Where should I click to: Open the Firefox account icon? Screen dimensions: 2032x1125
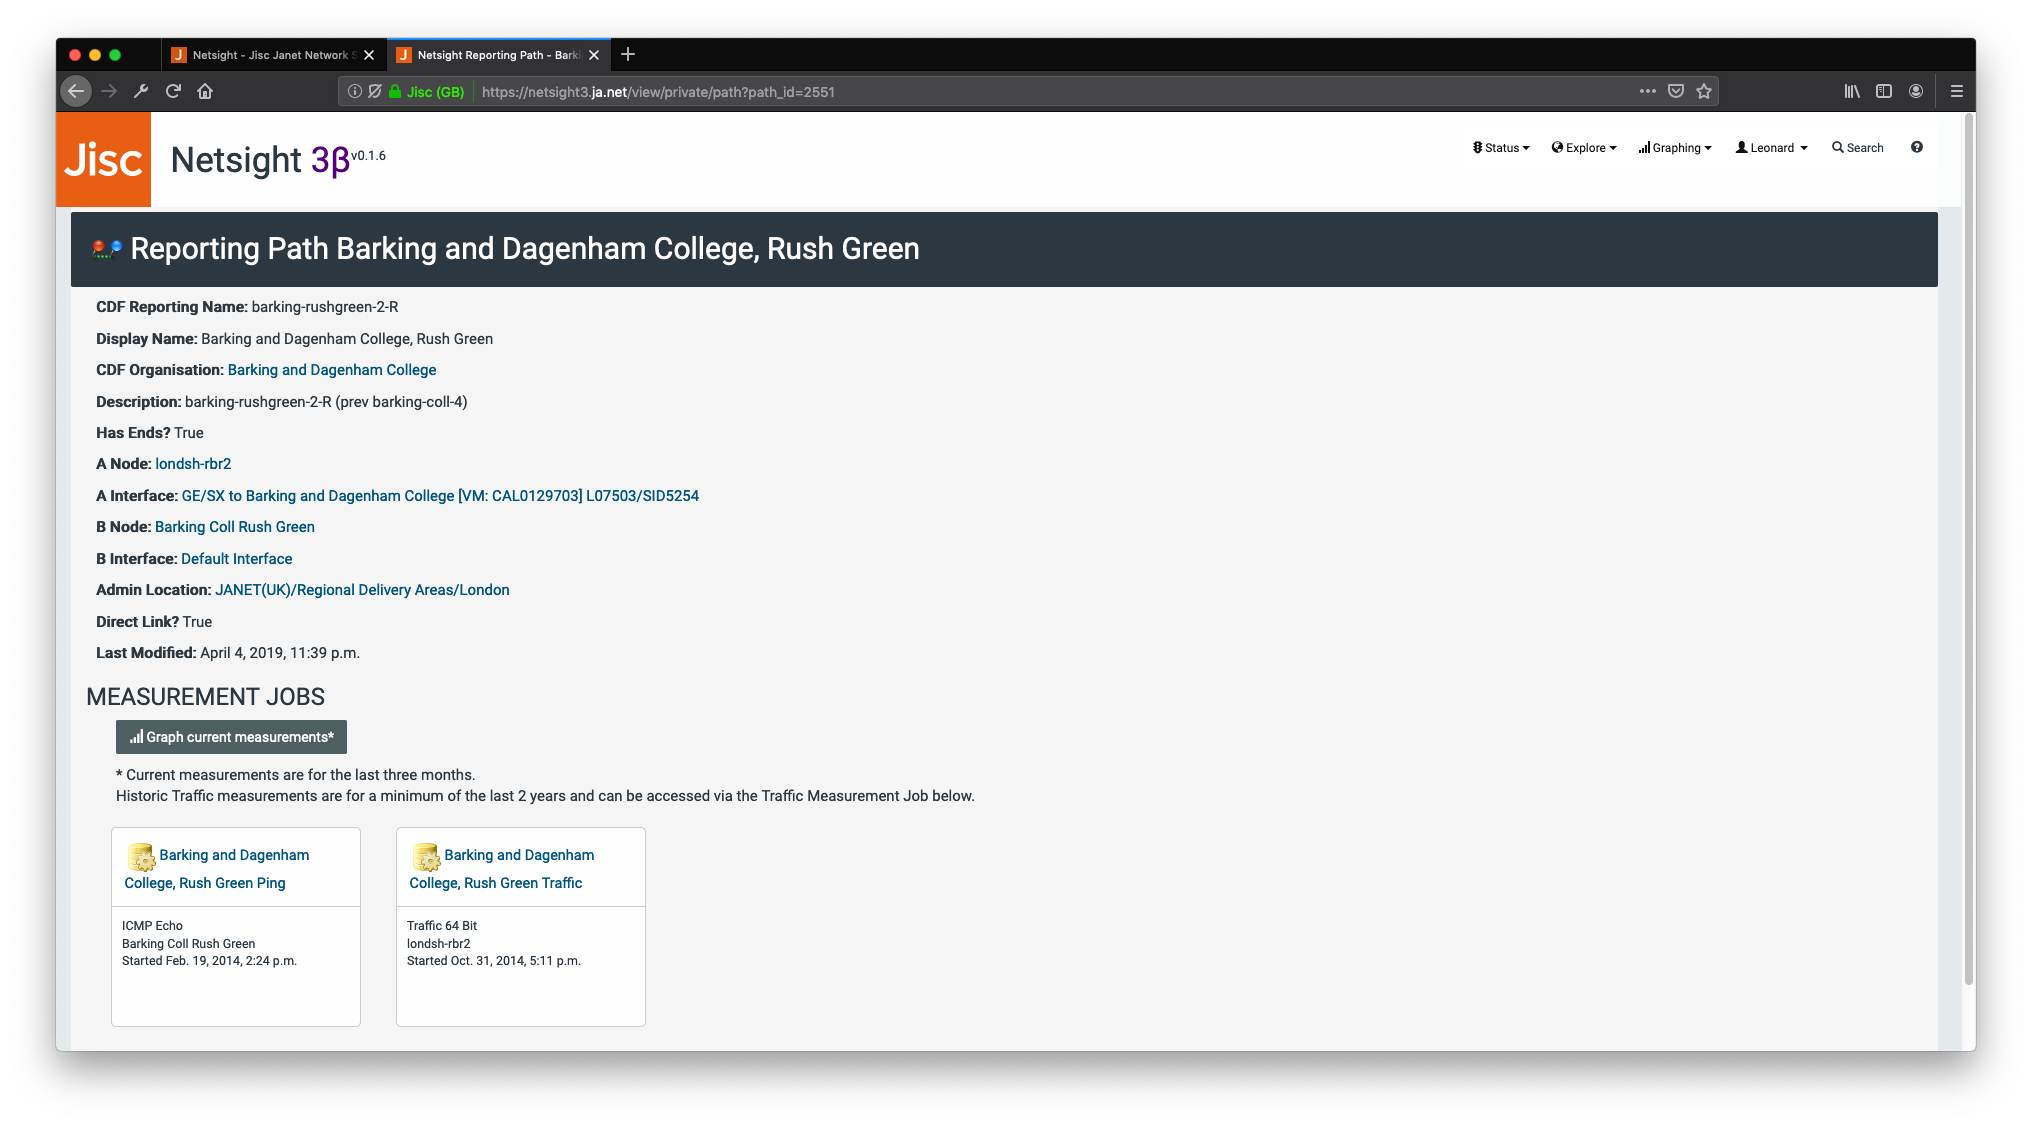(1916, 91)
